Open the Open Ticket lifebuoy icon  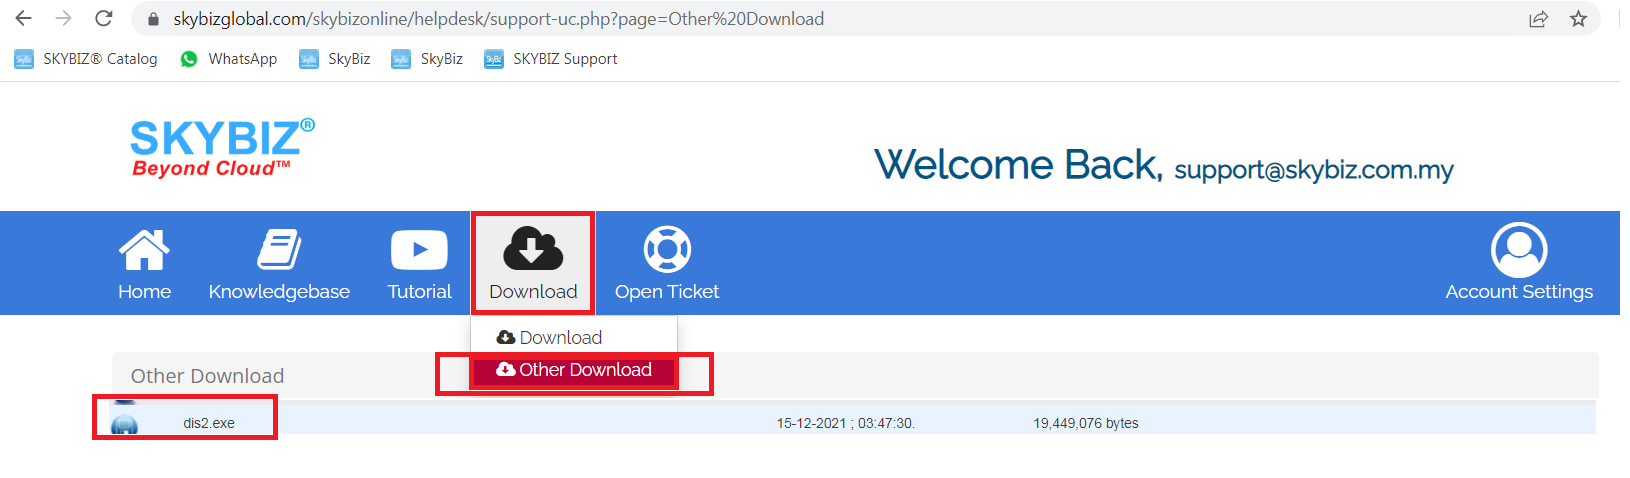point(667,250)
